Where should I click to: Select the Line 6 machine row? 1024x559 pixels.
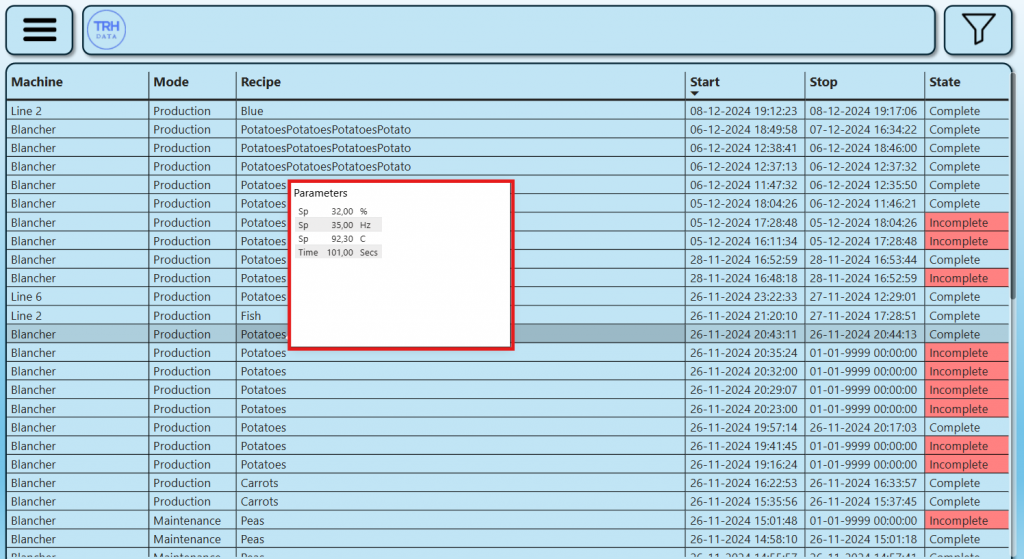[x=27, y=297]
